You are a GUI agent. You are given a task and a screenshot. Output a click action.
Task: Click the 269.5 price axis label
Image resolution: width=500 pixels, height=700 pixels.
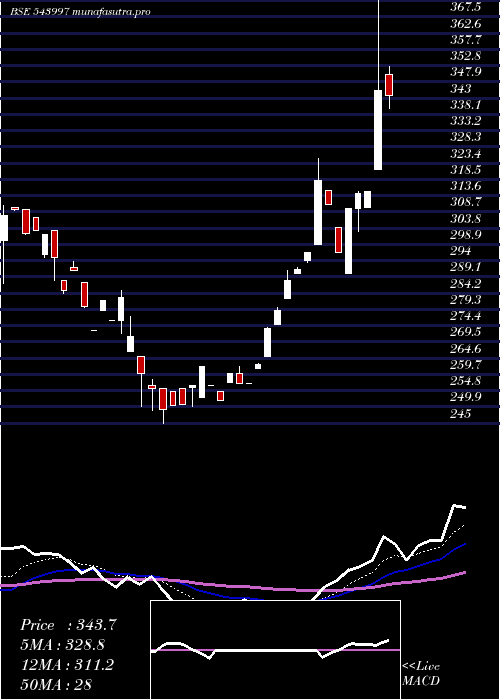(x=466, y=332)
